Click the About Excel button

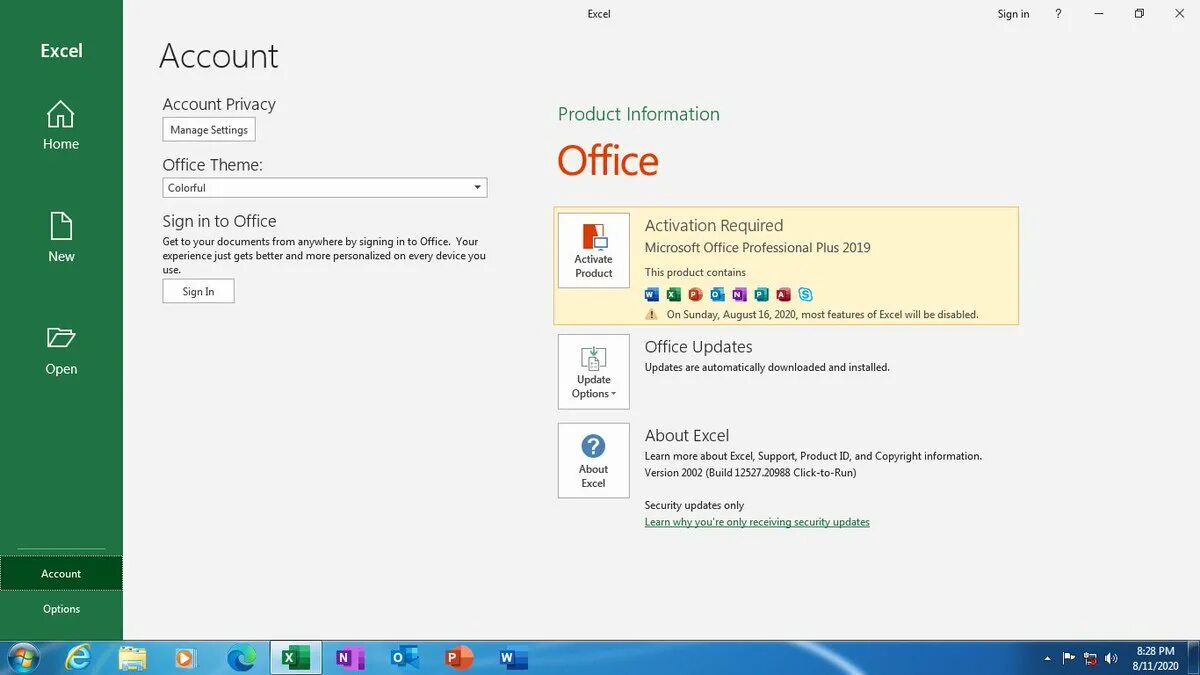594,460
